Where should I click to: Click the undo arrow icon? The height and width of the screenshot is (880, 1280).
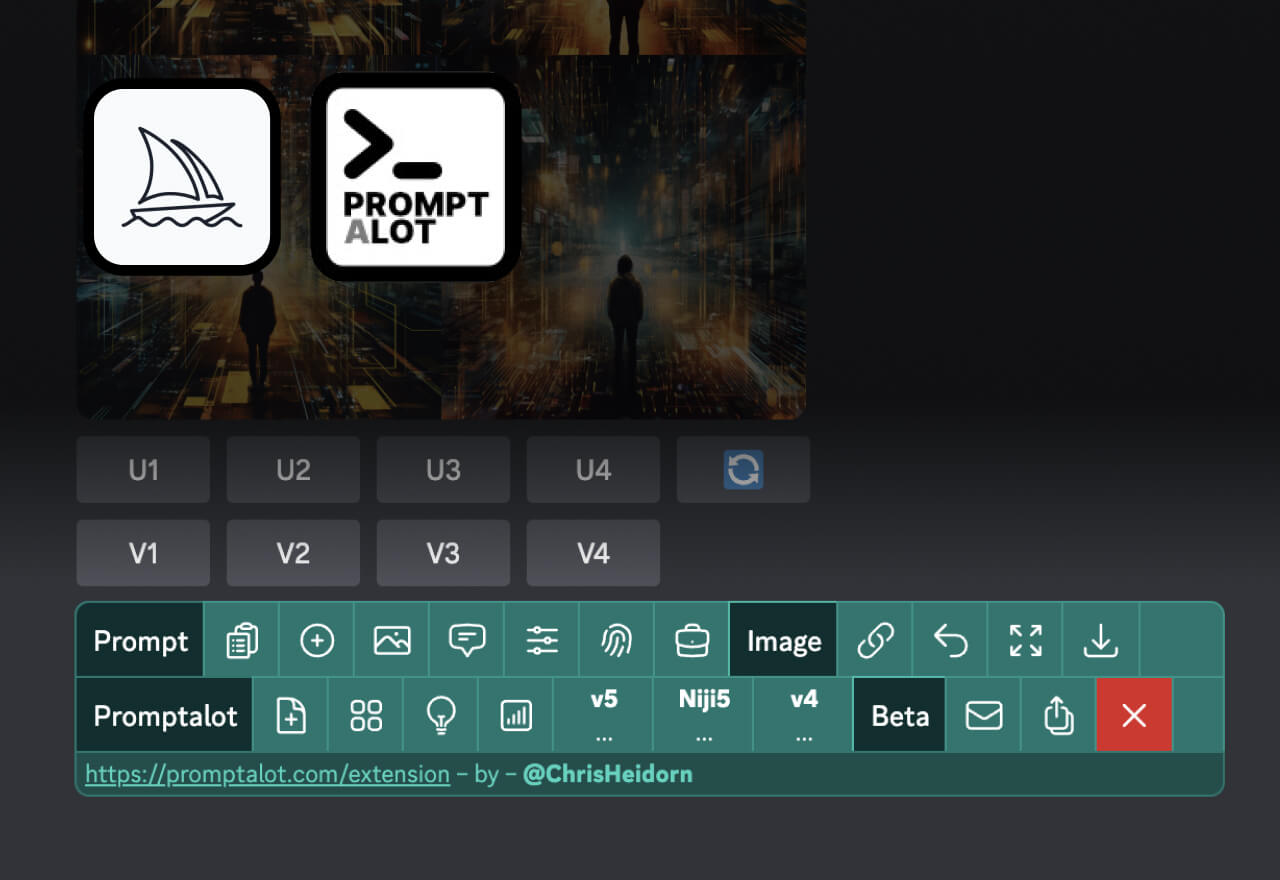(x=949, y=640)
